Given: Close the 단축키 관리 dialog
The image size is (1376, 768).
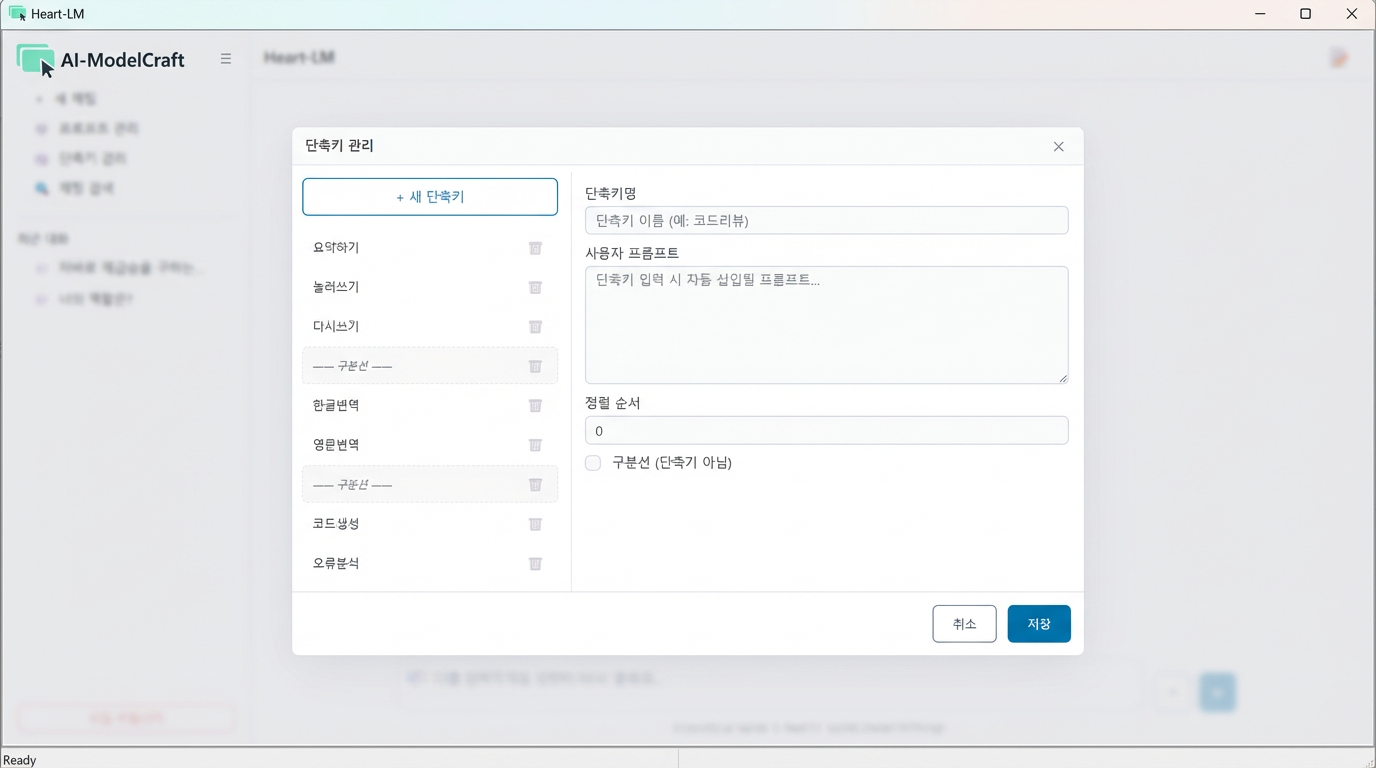Looking at the screenshot, I should (x=1058, y=146).
